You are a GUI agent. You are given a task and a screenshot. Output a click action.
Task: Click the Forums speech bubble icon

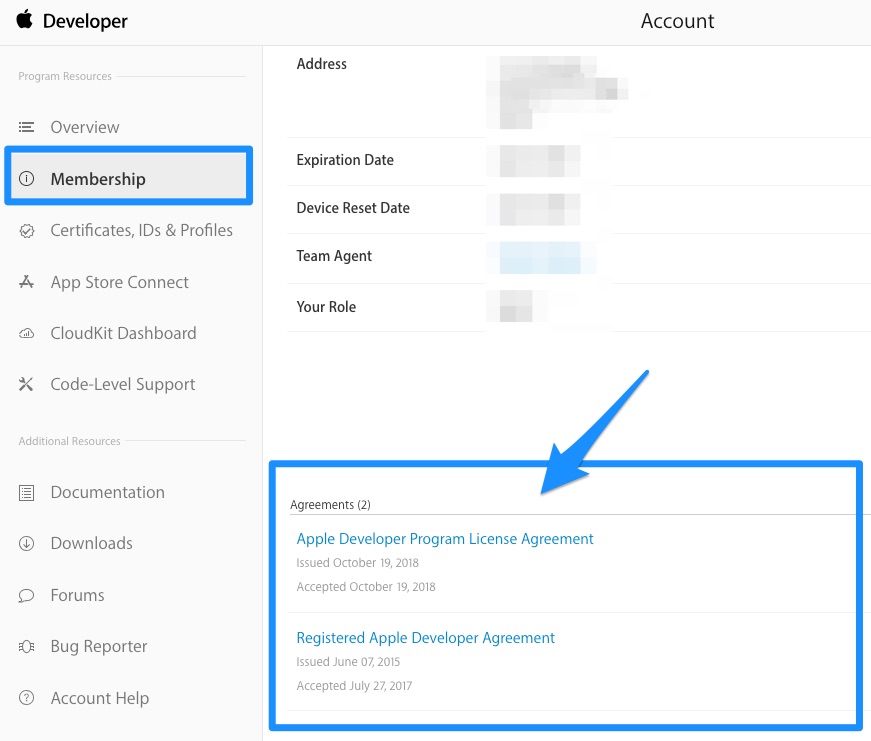(26, 595)
